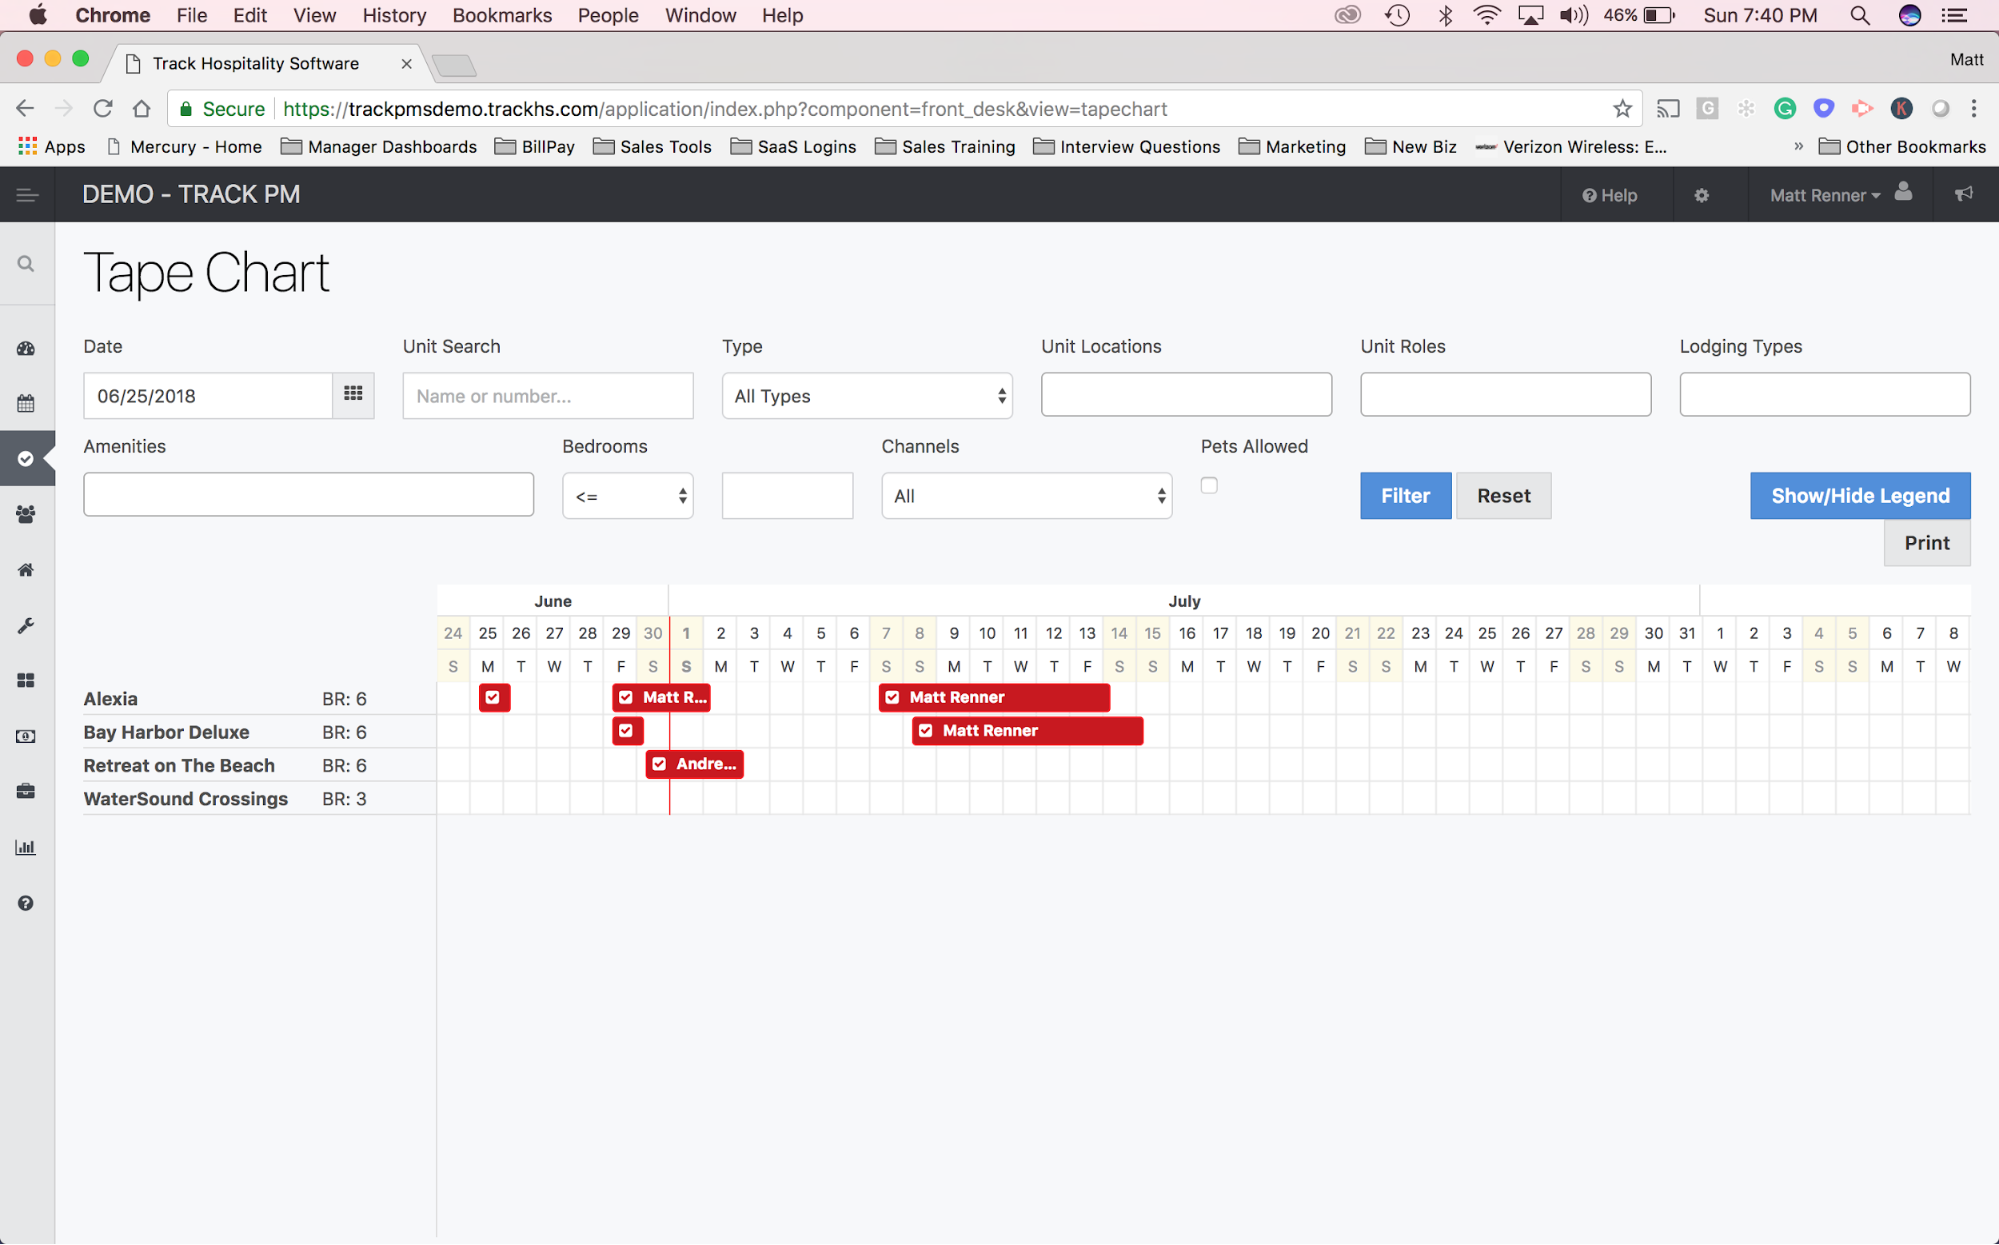1999x1245 pixels.
Task: Expand the Bedrooms operator dropdown
Action: tap(627, 496)
